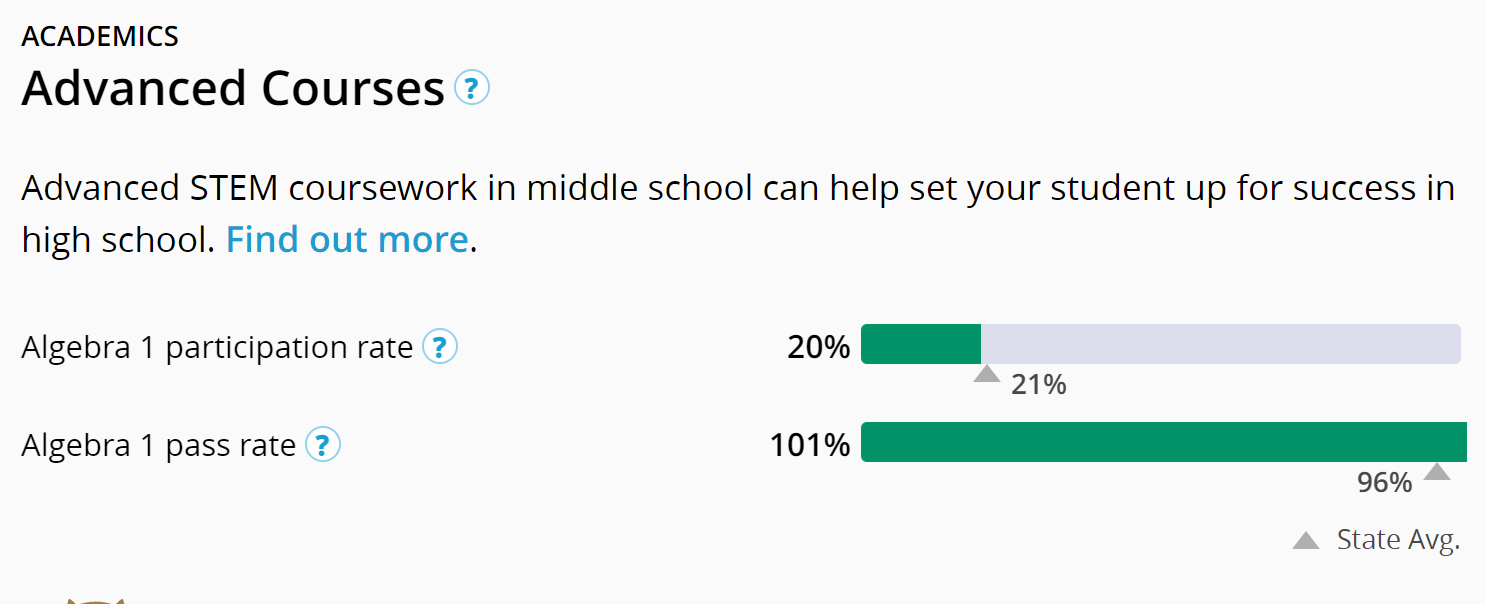The width and height of the screenshot is (1486, 604).
Task: Click the partial brown icon at bottom edge
Action: [95, 600]
